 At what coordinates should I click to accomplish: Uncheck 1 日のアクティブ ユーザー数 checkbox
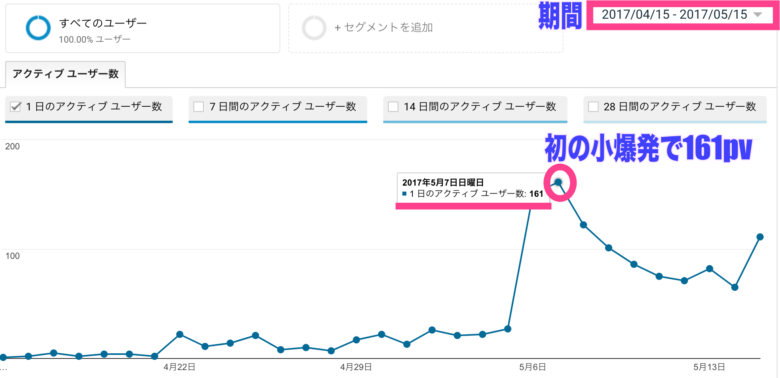(15, 106)
